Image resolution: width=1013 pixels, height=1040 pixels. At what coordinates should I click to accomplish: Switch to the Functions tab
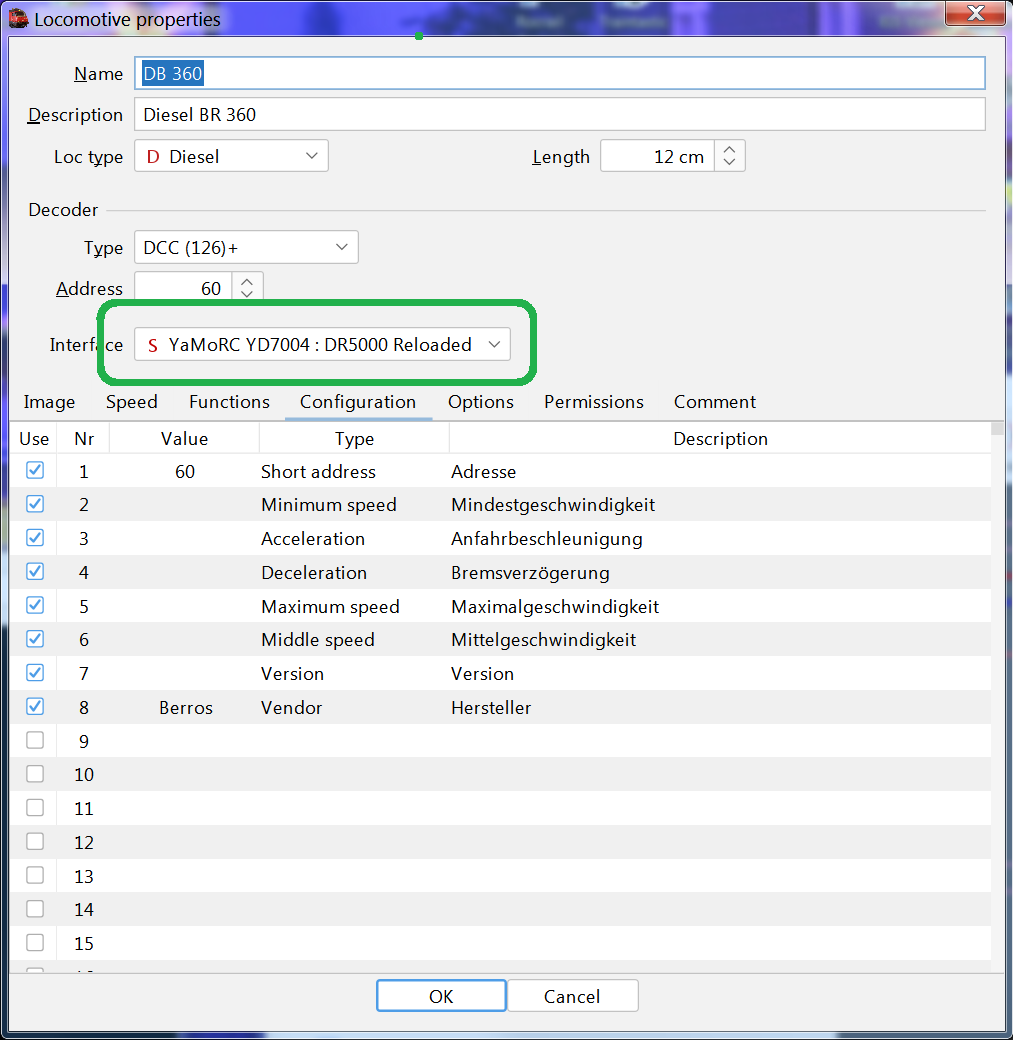229,402
